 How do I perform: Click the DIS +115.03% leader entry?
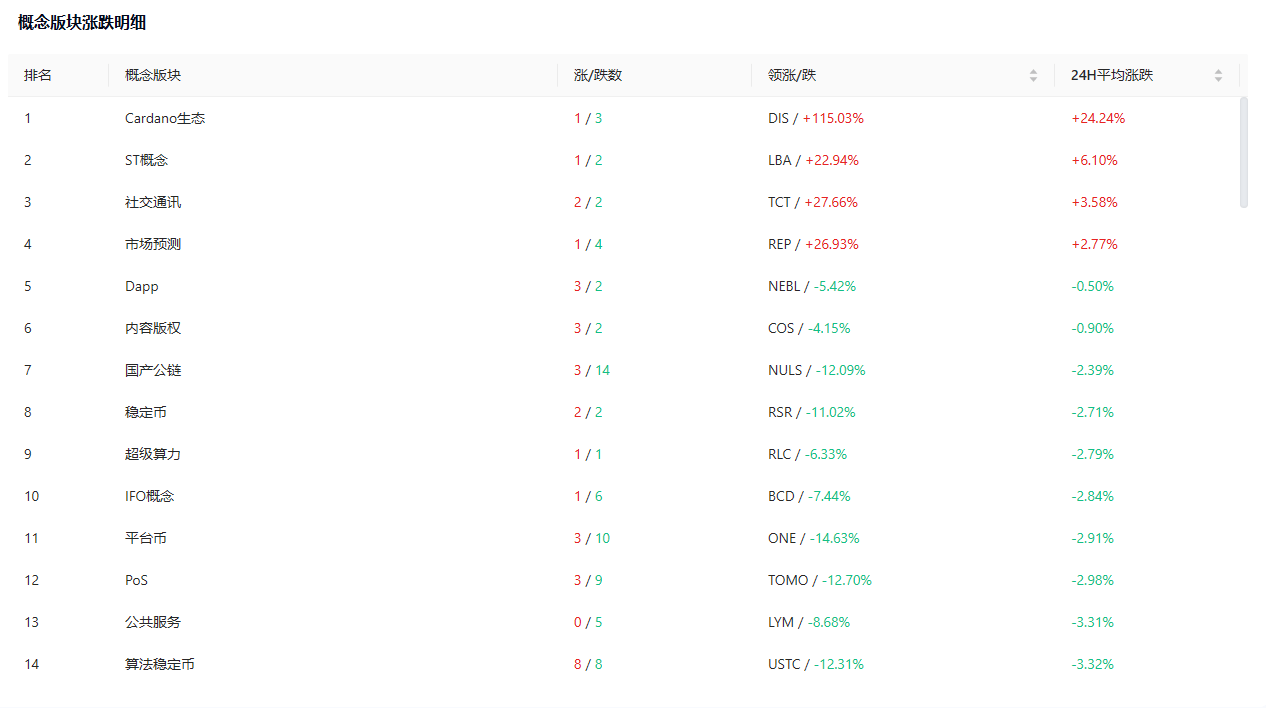pos(815,118)
